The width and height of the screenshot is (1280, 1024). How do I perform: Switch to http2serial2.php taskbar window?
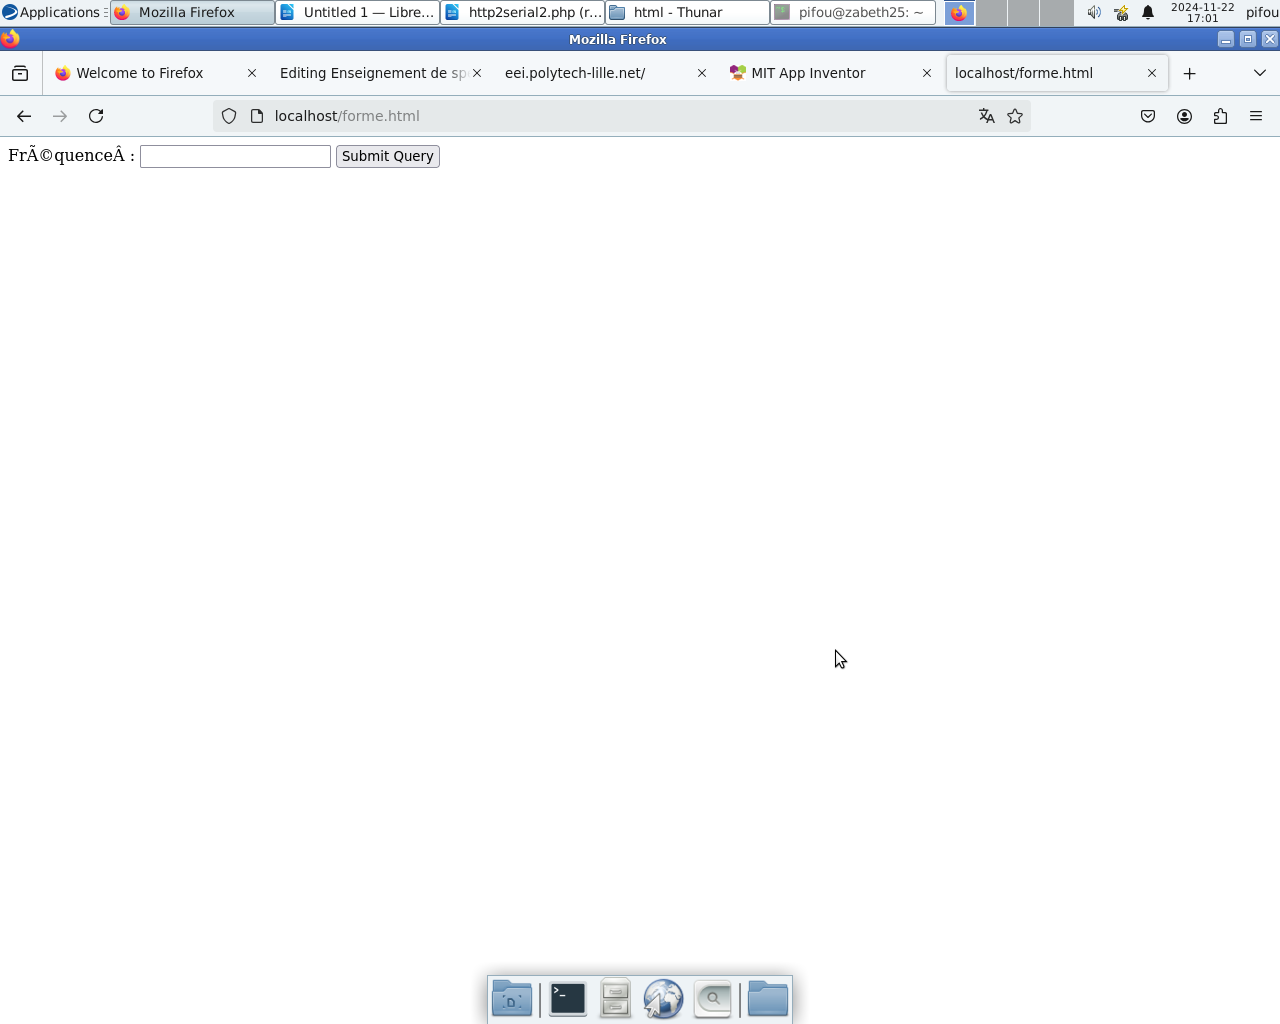click(x=522, y=12)
